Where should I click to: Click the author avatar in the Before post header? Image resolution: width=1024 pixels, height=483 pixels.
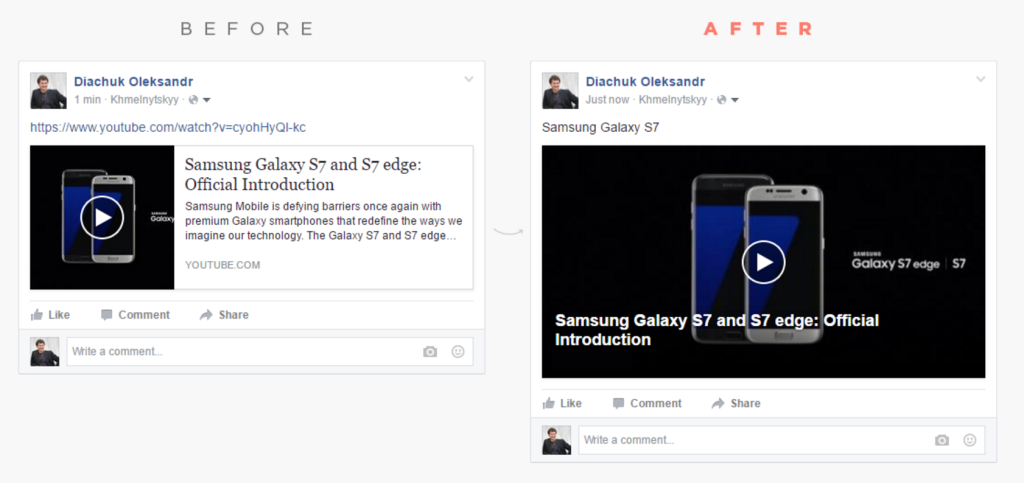click(48, 90)
